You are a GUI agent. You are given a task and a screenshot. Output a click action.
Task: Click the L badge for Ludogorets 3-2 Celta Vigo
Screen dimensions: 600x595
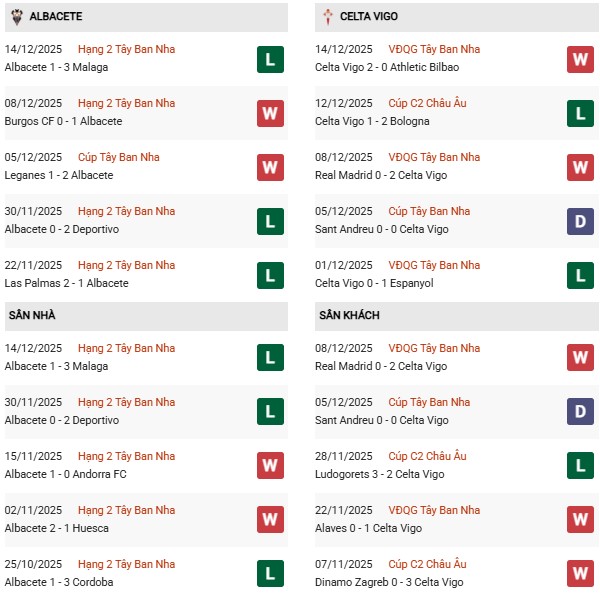580,465
